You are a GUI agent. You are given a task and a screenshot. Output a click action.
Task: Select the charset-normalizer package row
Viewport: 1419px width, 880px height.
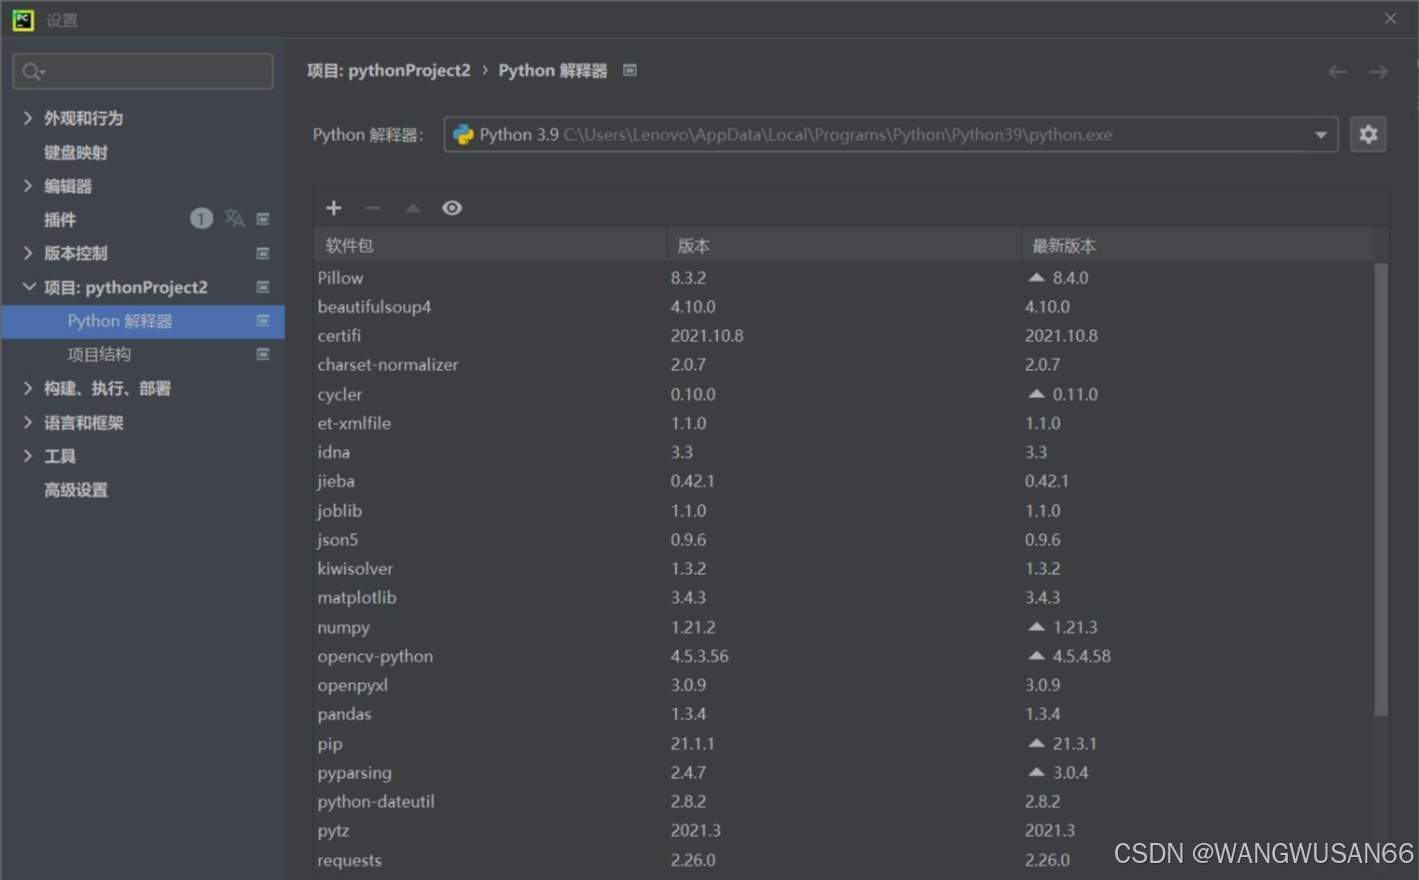(x=844, y=365)
